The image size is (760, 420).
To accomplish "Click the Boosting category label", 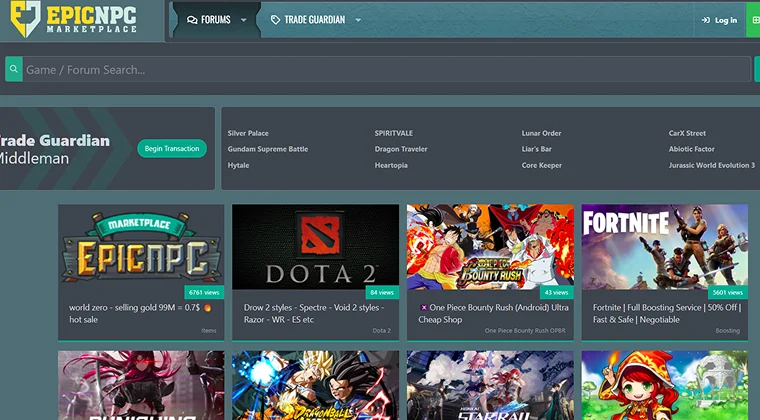I will pos(728,331).
